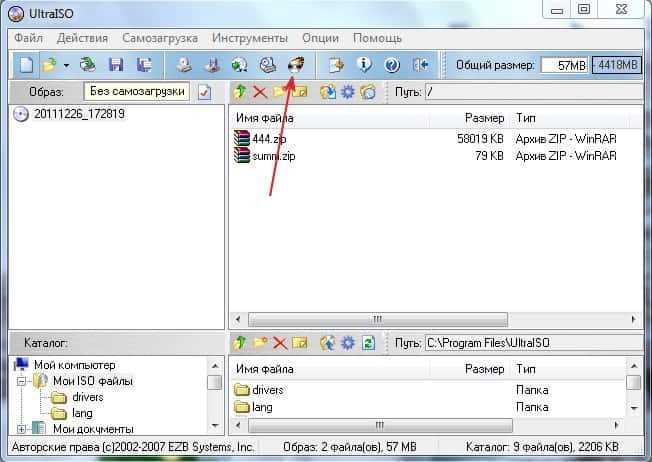Viewport: 652px width, 462px height.
Task: Click the 4418MB capacity indicator bar
Action: click(x=617, y=65)
